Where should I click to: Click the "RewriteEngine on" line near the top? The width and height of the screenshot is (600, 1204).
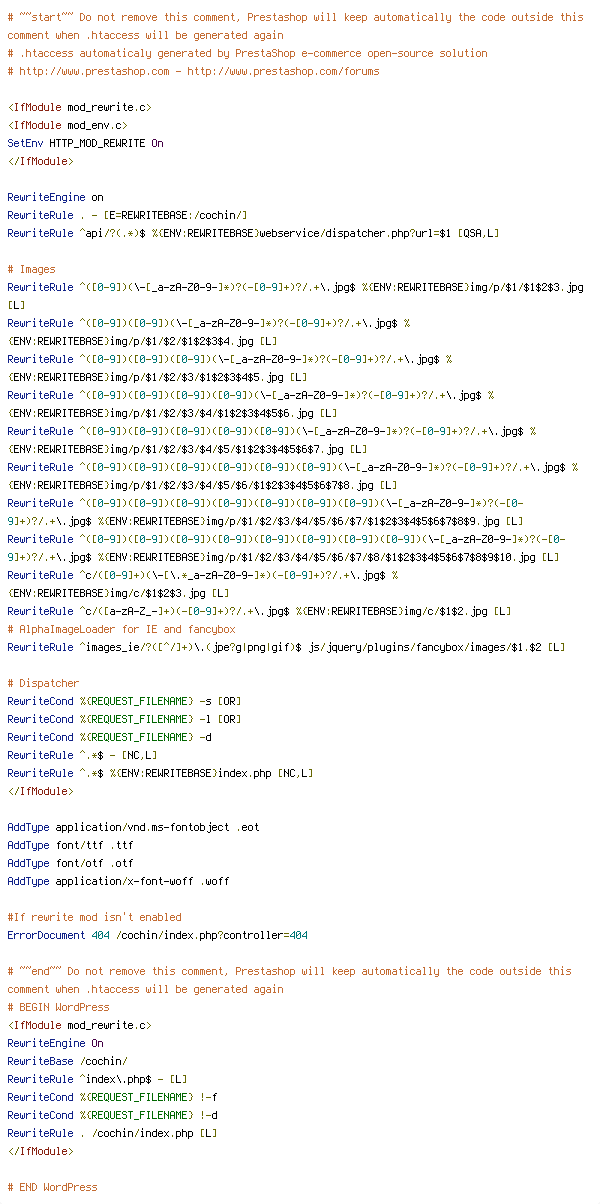55,198
